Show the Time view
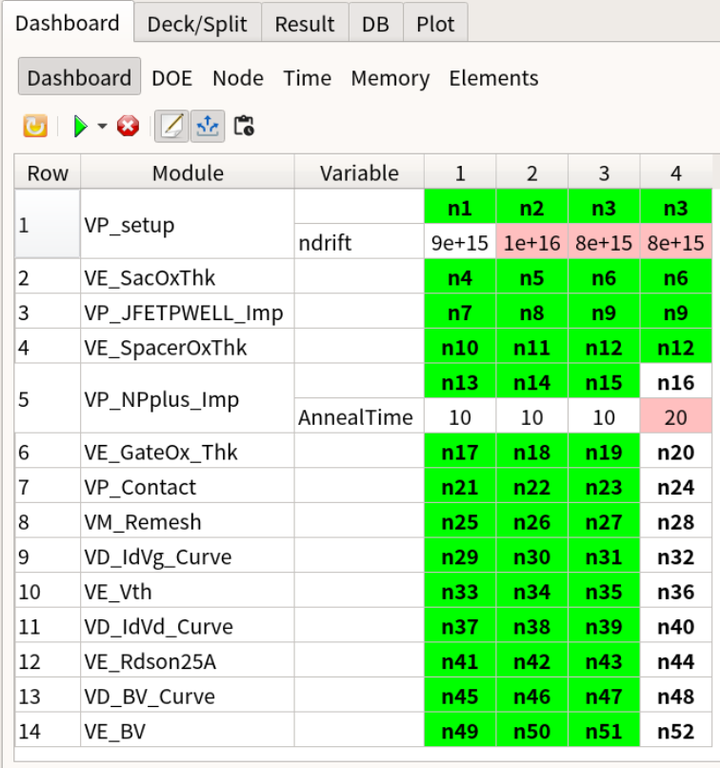Screen dimensions: 720x768 pyautogui.click(x=308, y=78)
